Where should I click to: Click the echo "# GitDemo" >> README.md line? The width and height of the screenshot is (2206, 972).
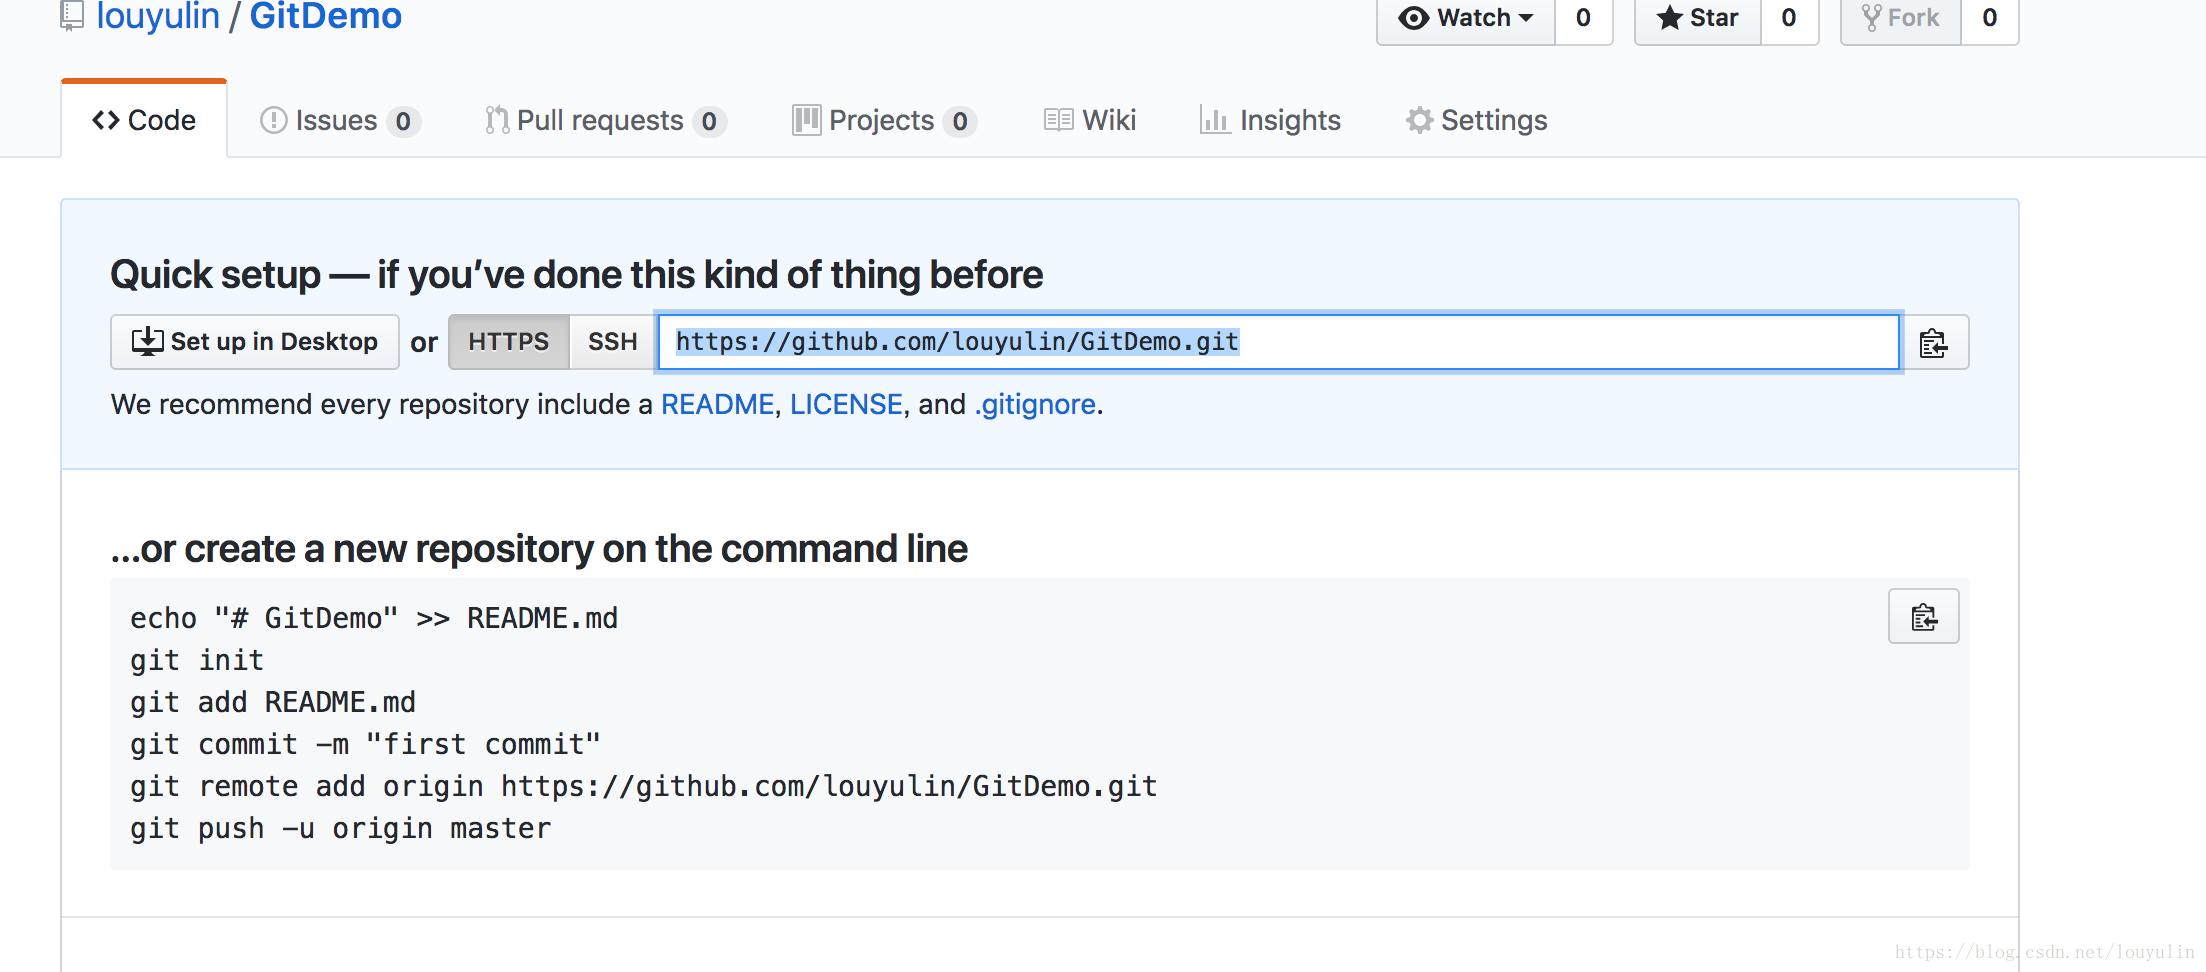pos(374,618)
